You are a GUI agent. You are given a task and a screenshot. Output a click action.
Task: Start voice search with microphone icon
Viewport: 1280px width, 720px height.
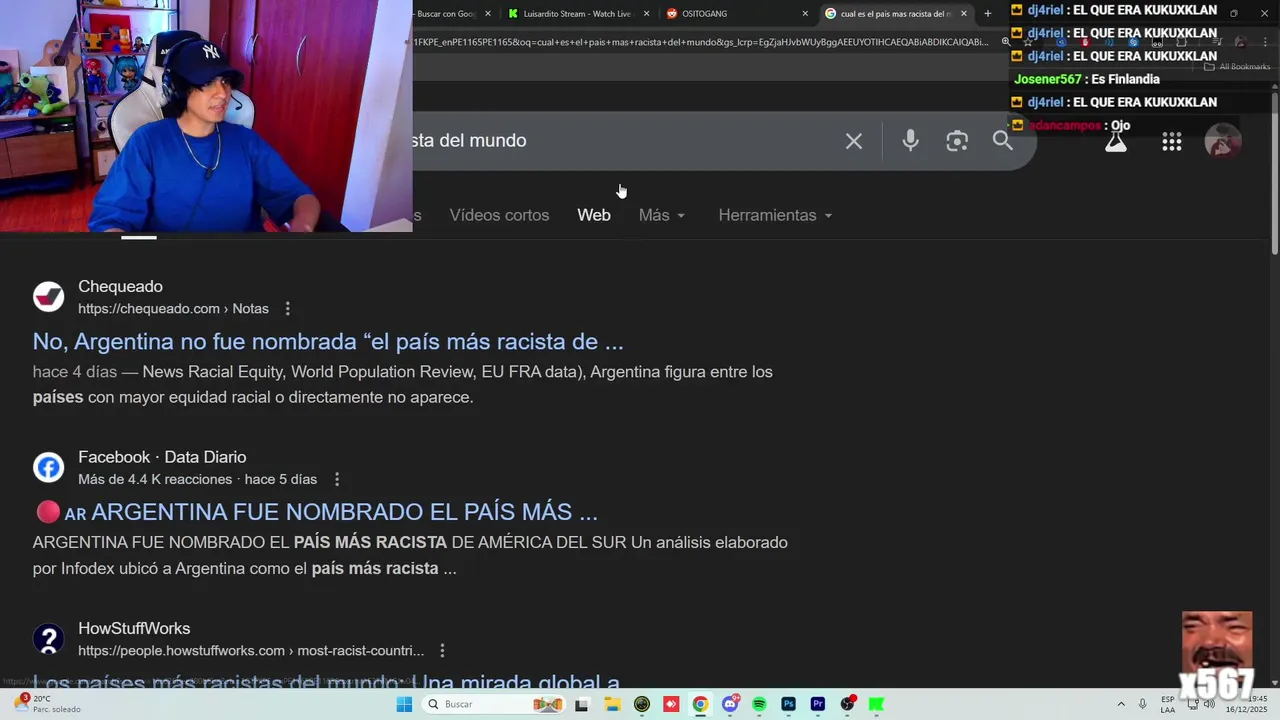coord(910,141)
